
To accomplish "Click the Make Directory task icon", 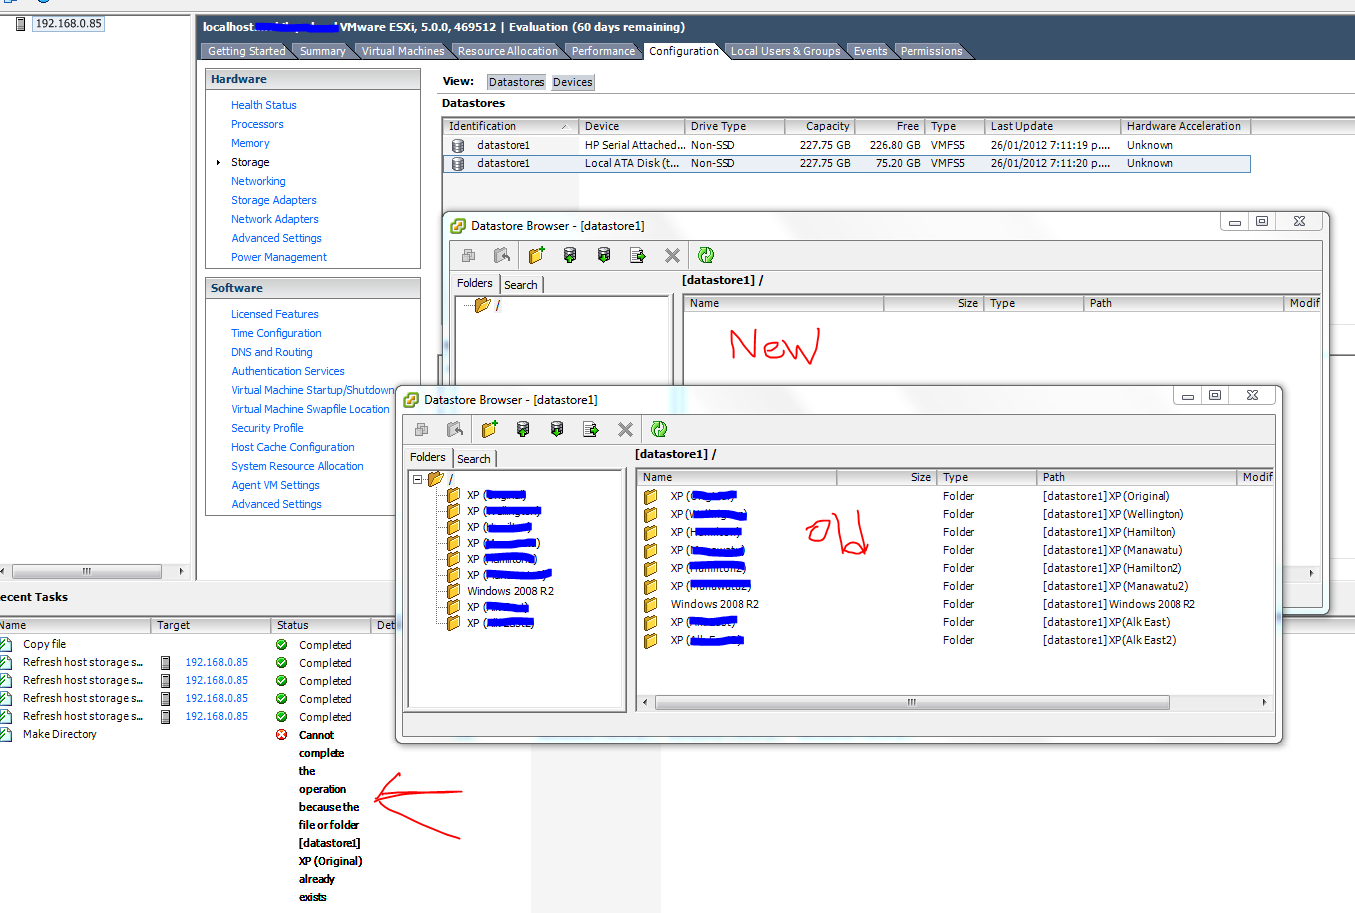I will [x=5, y=735].
